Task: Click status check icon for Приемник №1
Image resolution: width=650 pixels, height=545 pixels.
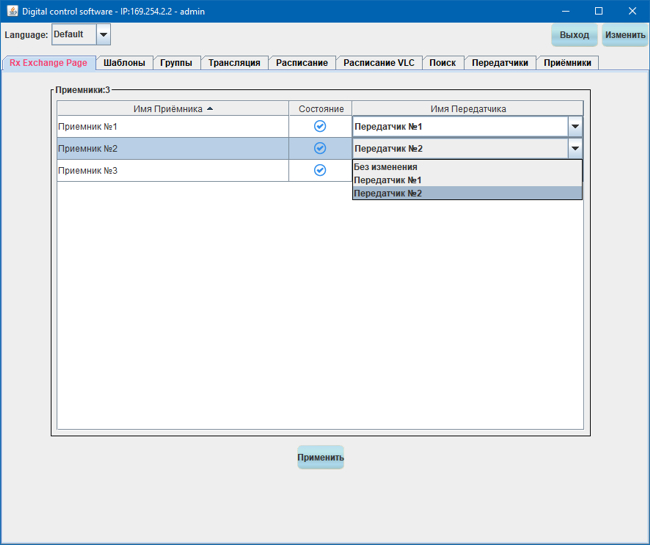Action: click(x=320, y=127)
